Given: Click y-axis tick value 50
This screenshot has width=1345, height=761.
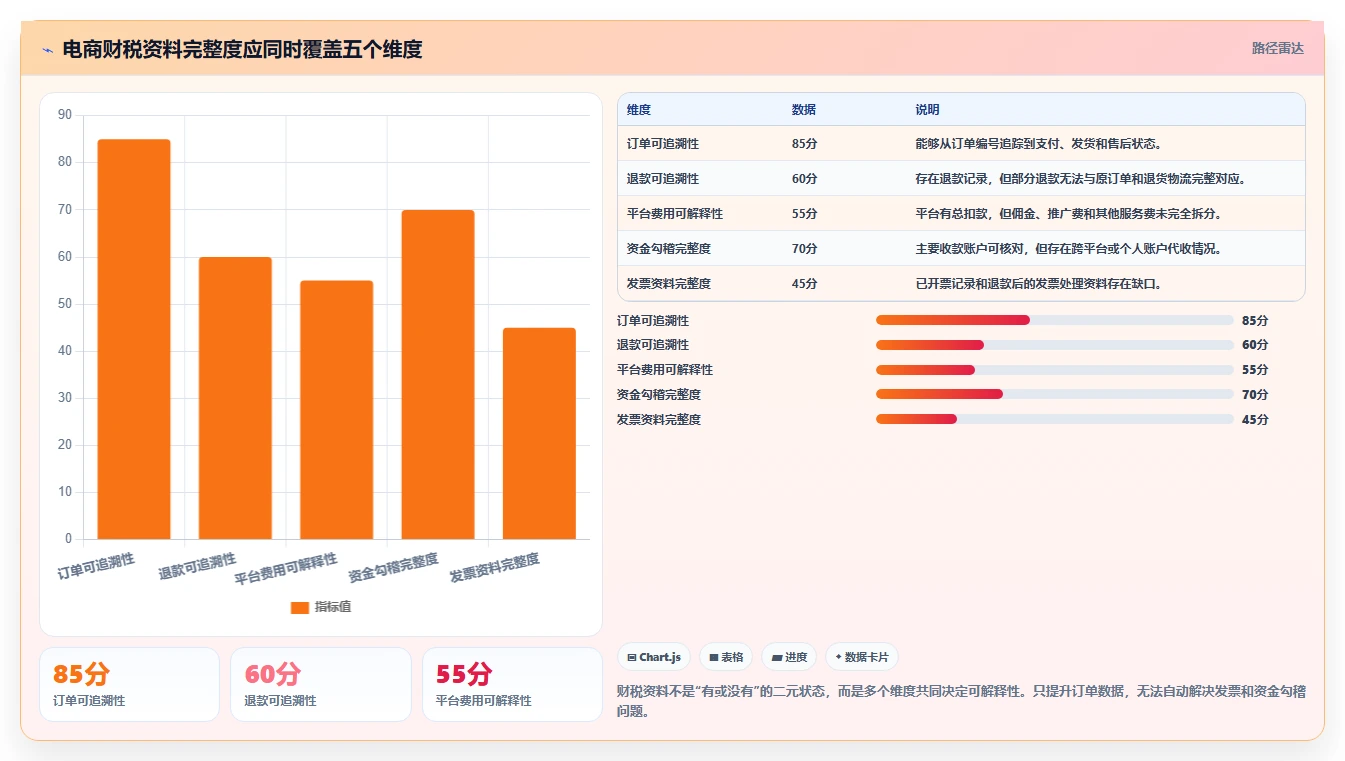Looking at the screenshot, I should pyautogui.click(x=65, y=304).
